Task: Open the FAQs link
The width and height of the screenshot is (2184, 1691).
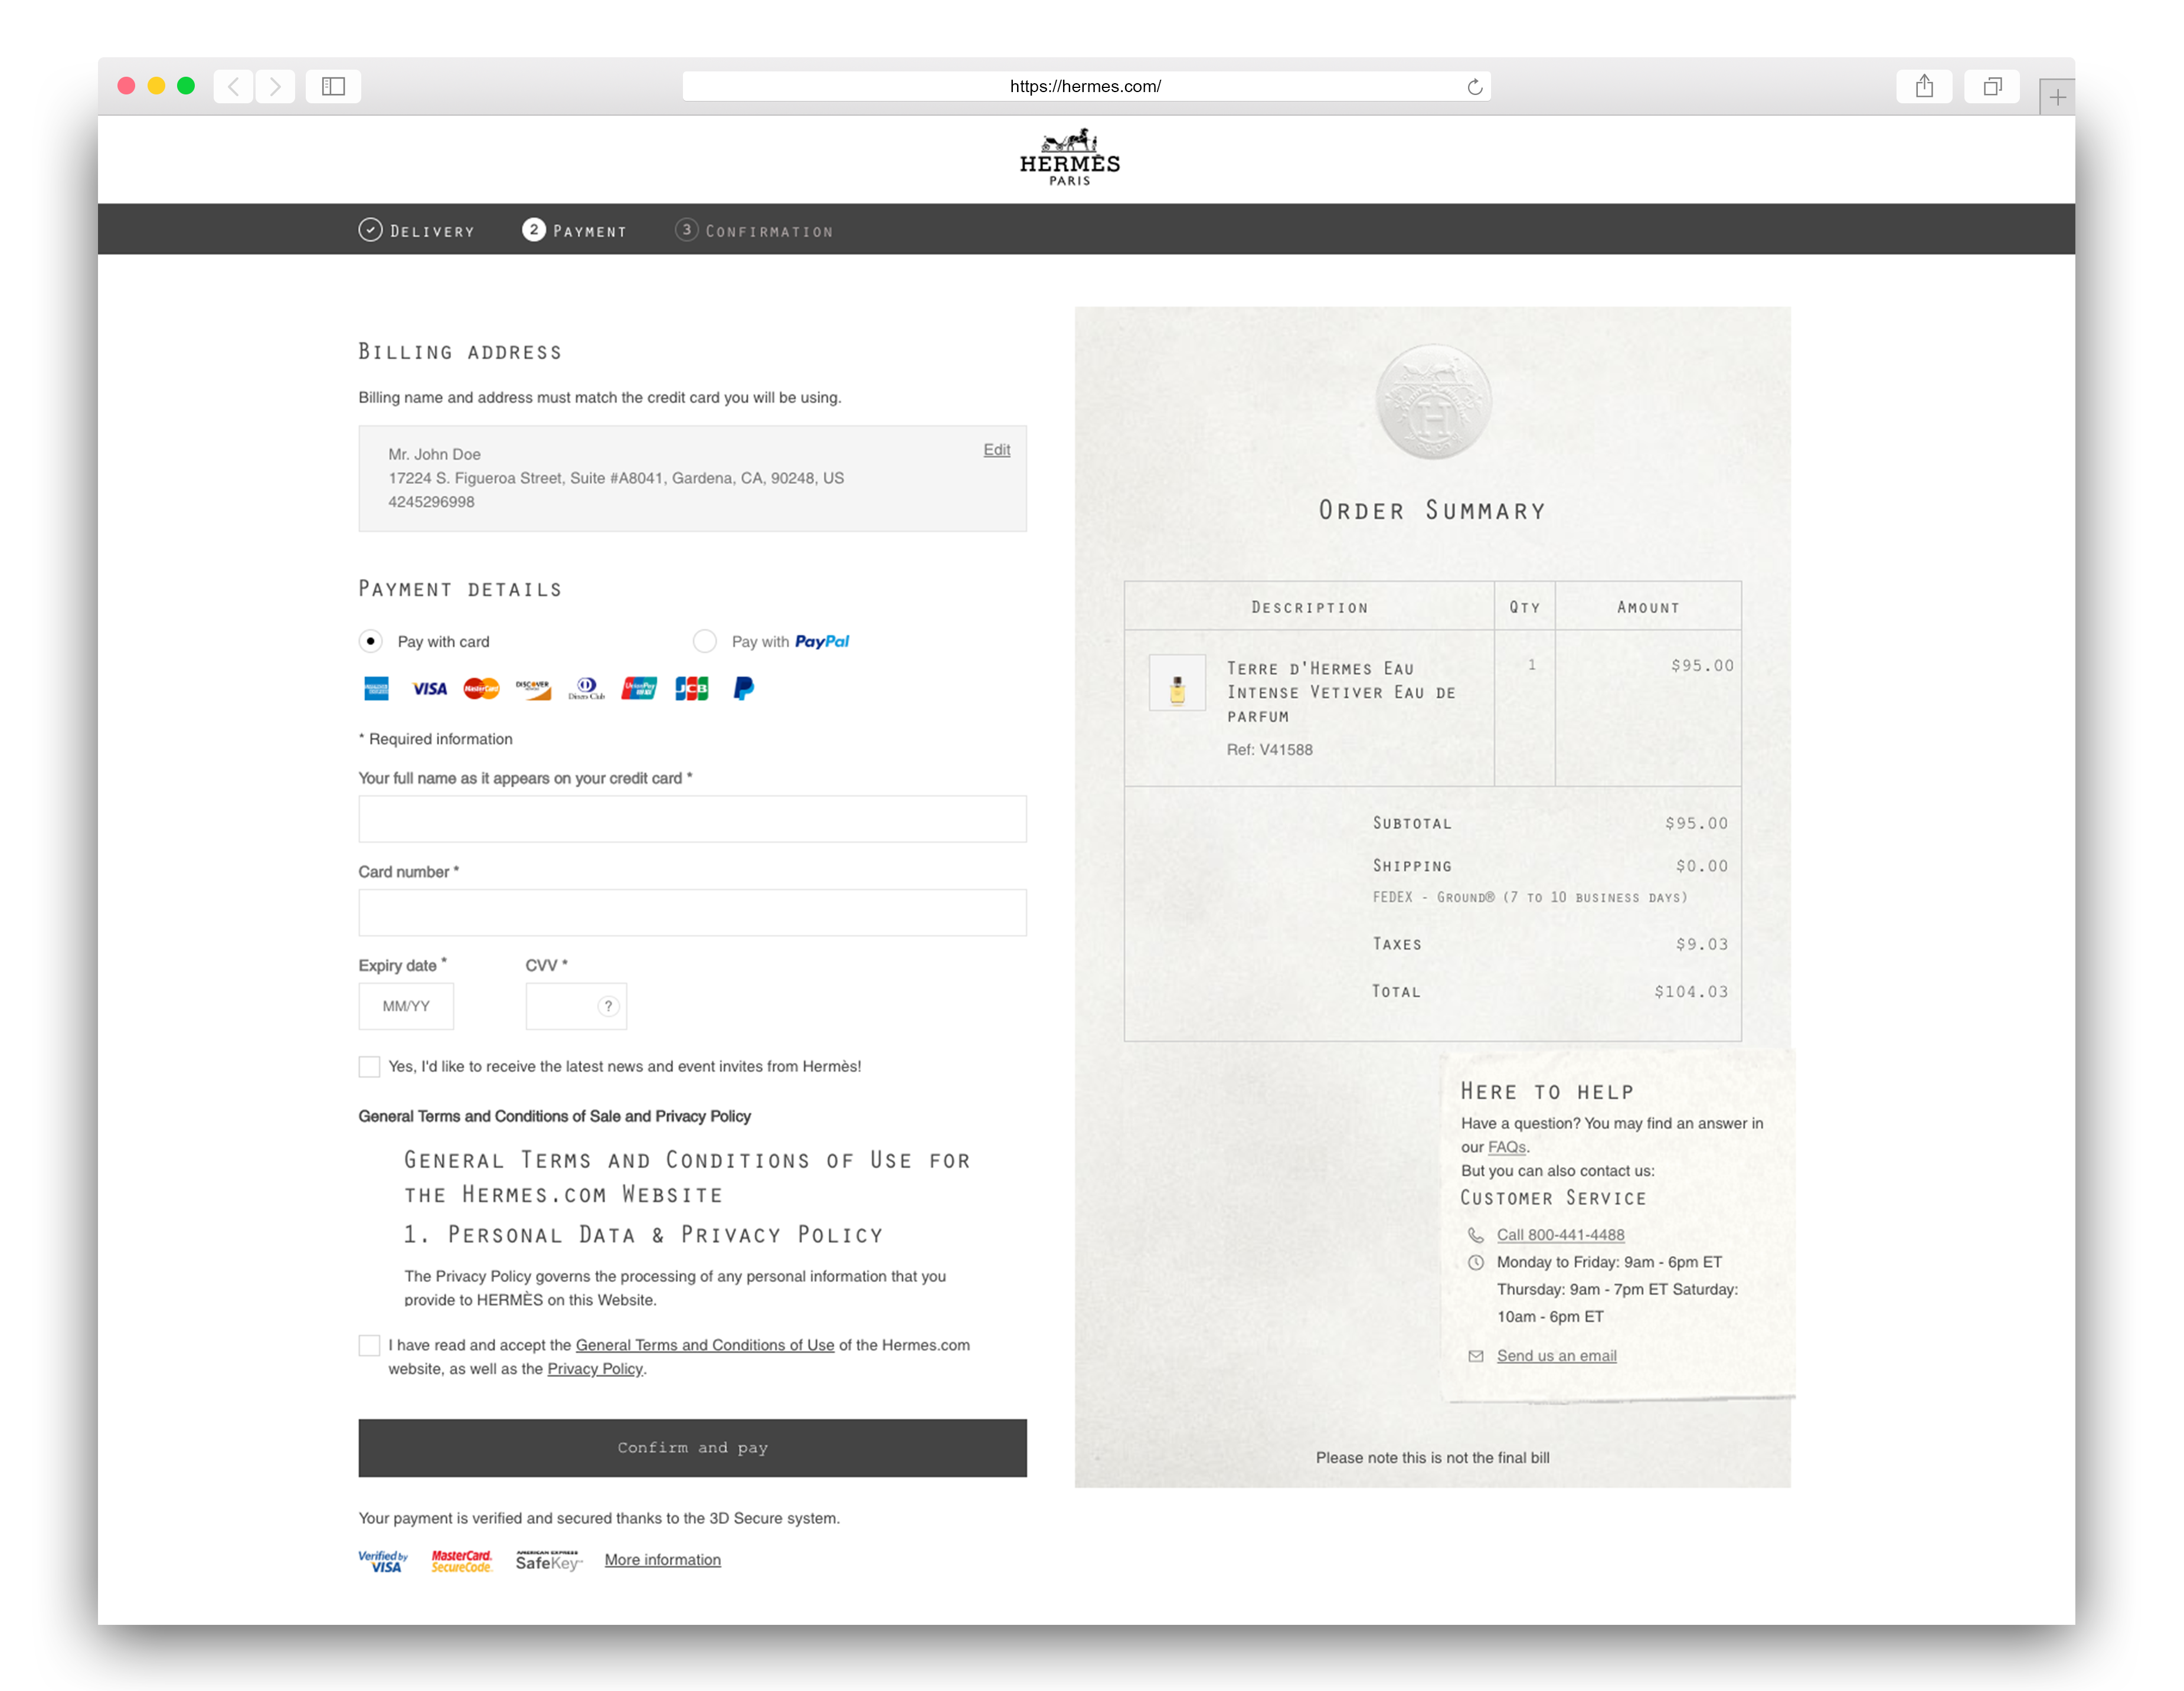Action: (x=1507, y=1147)
